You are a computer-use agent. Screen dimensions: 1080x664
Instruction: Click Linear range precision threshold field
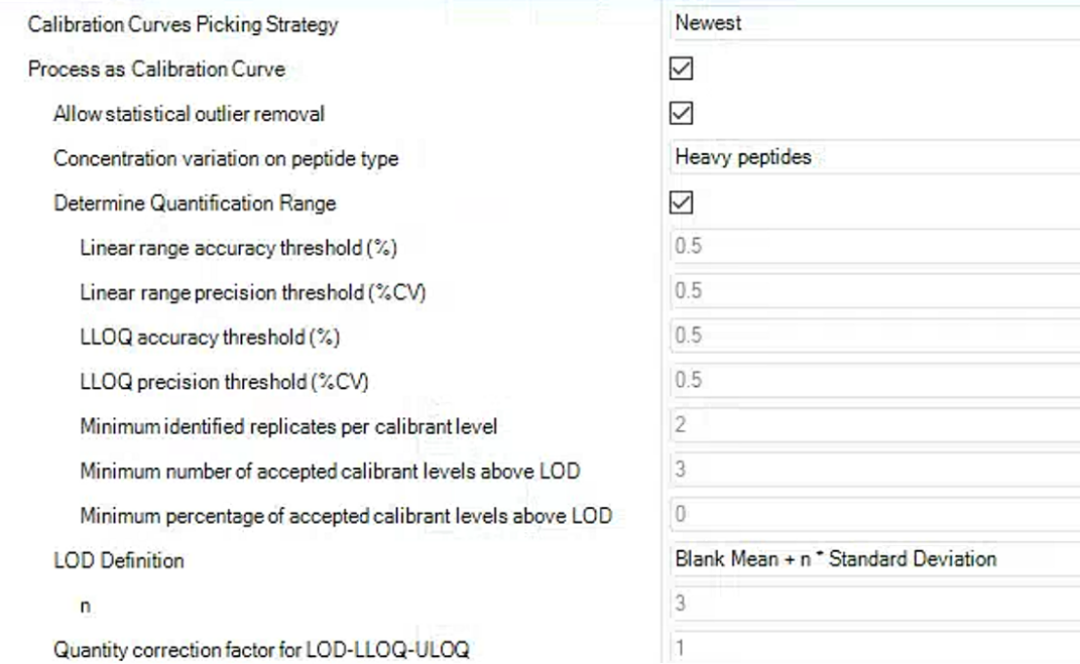click(875, 291)
